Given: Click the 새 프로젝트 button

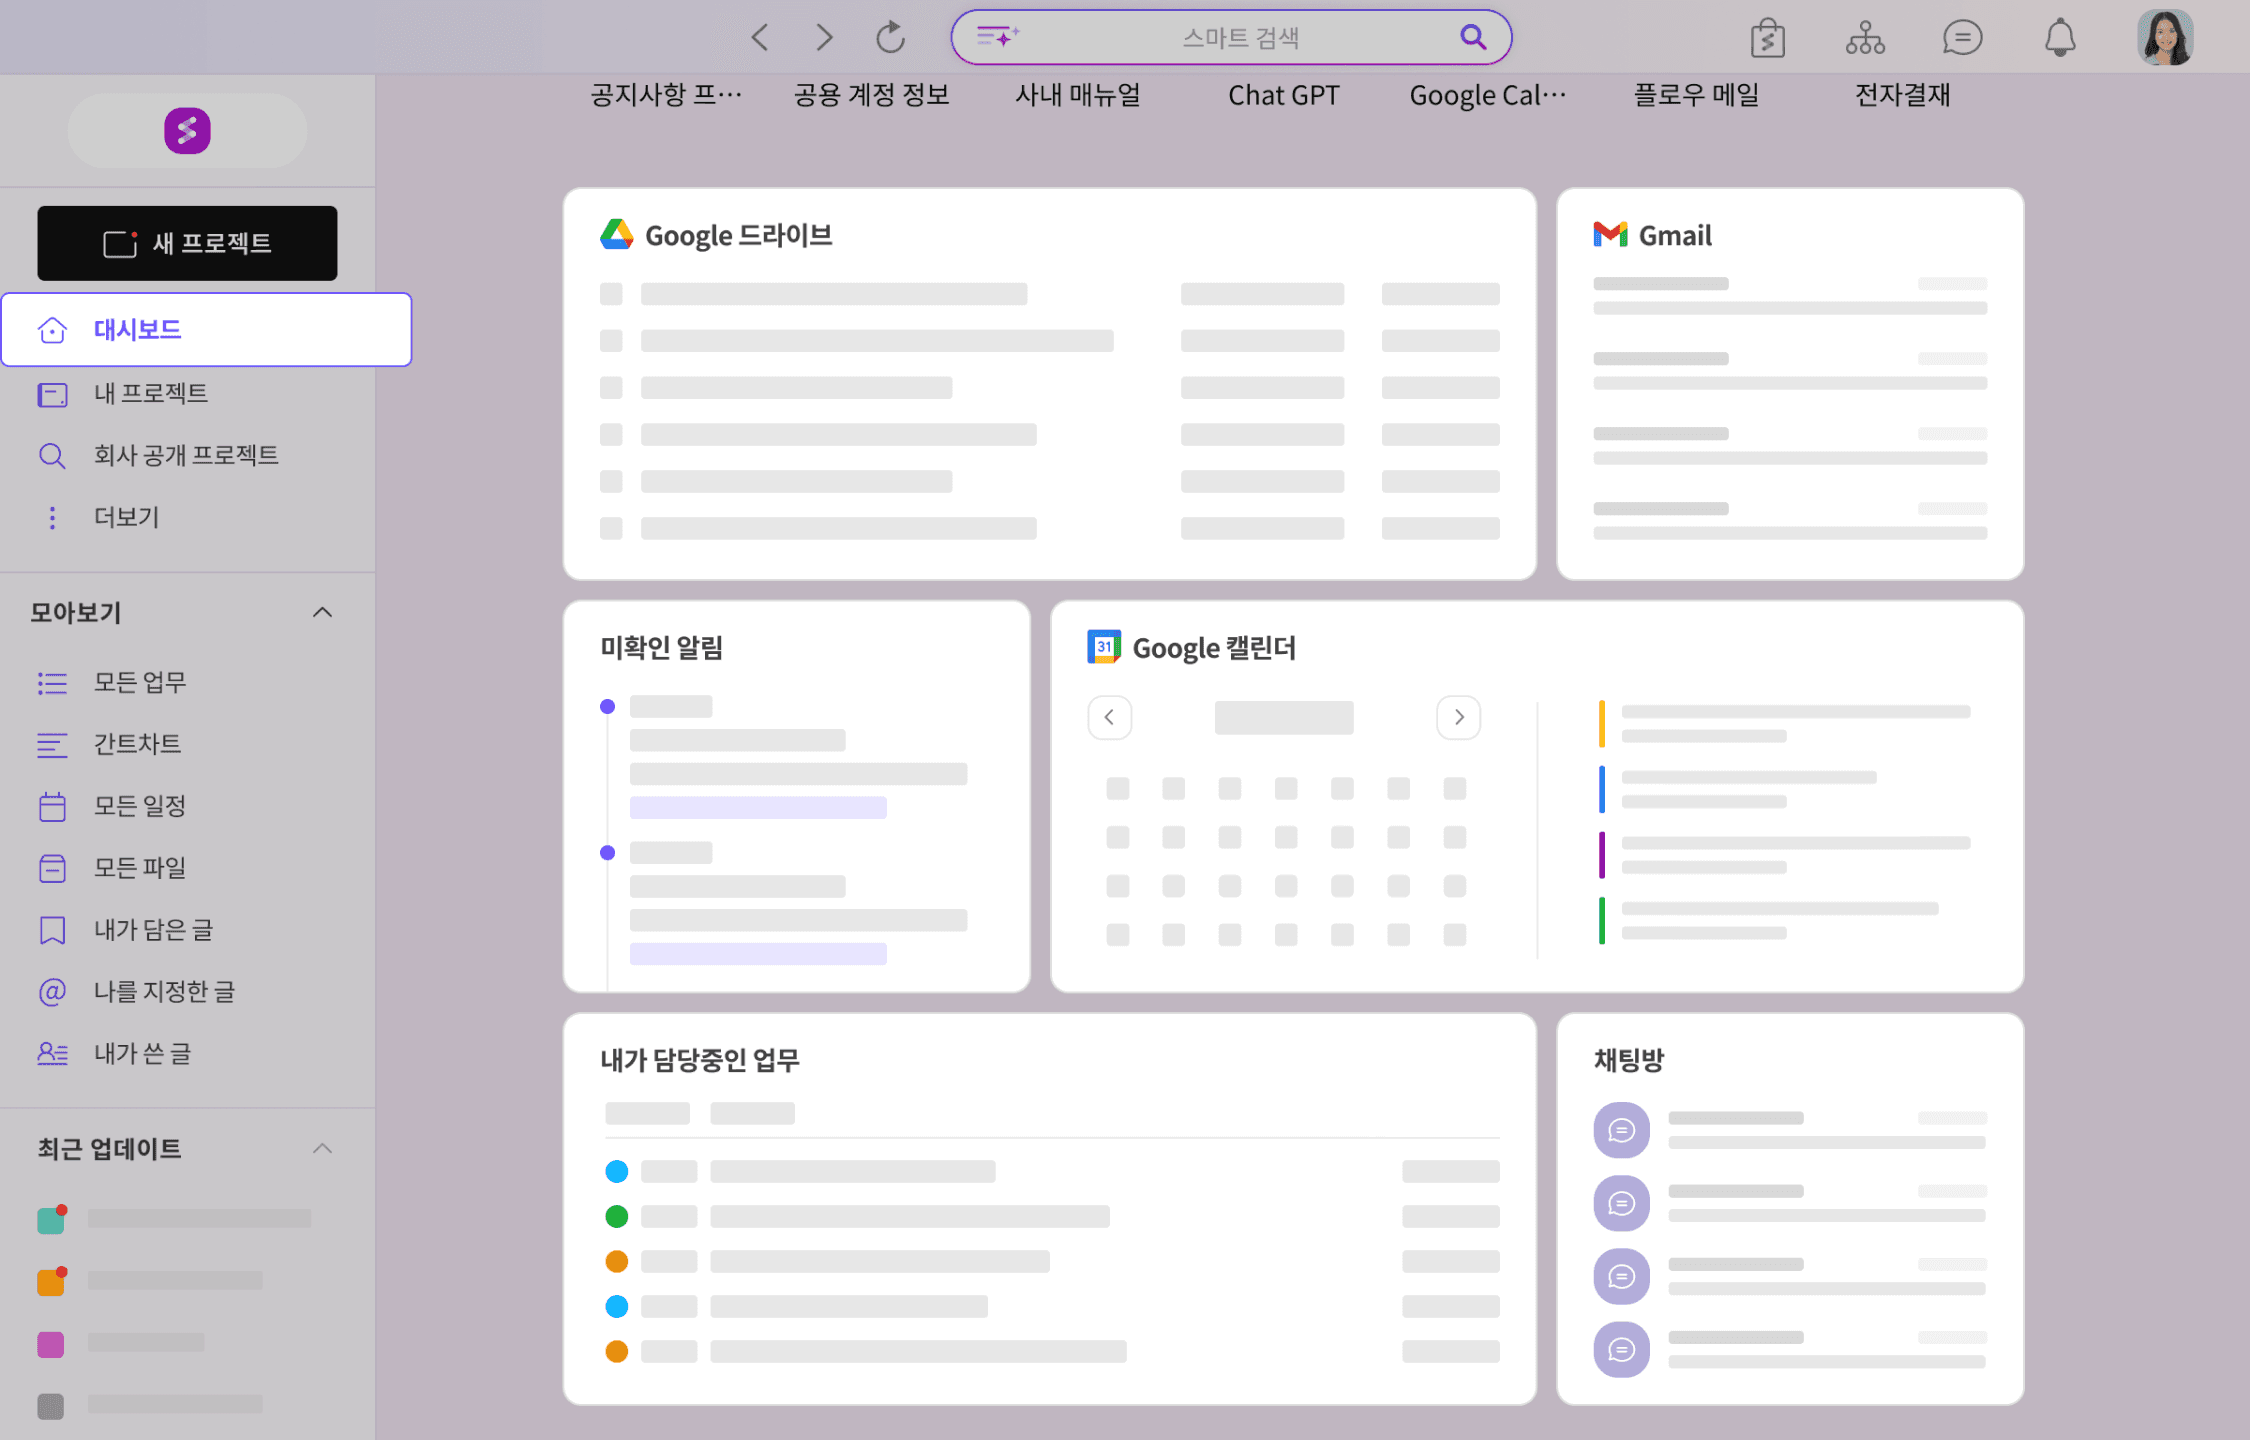Looking at the screenshot, I should [x=187, y=243].
